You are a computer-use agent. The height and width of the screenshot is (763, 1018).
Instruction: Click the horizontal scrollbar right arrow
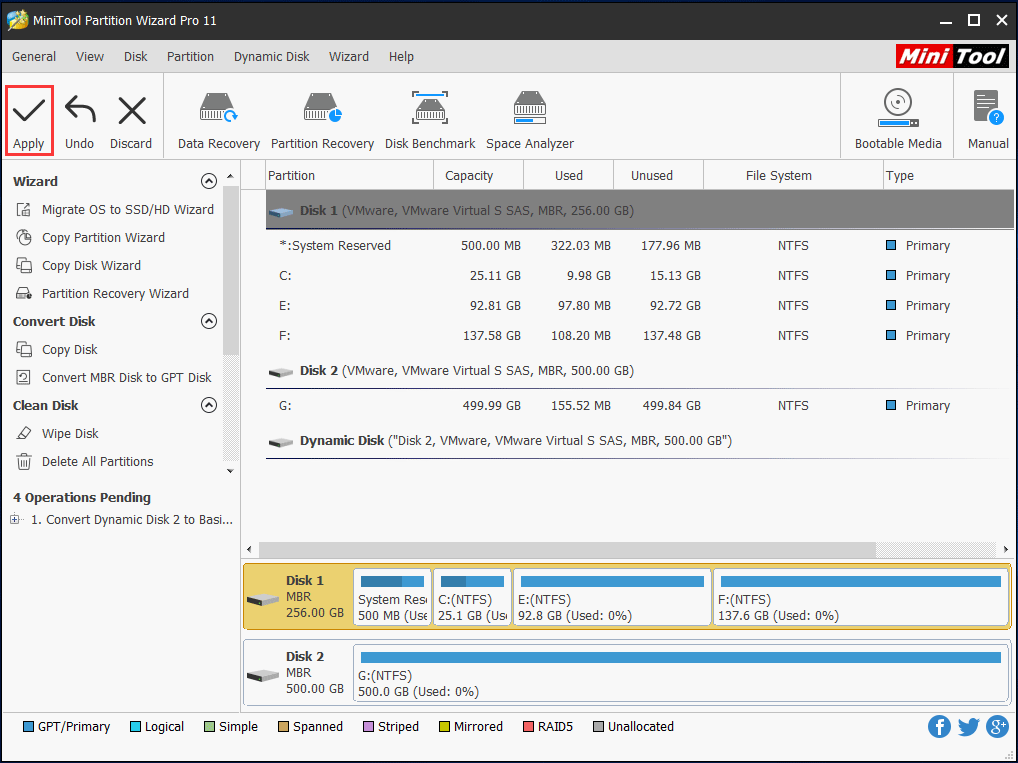[1005, 549]
